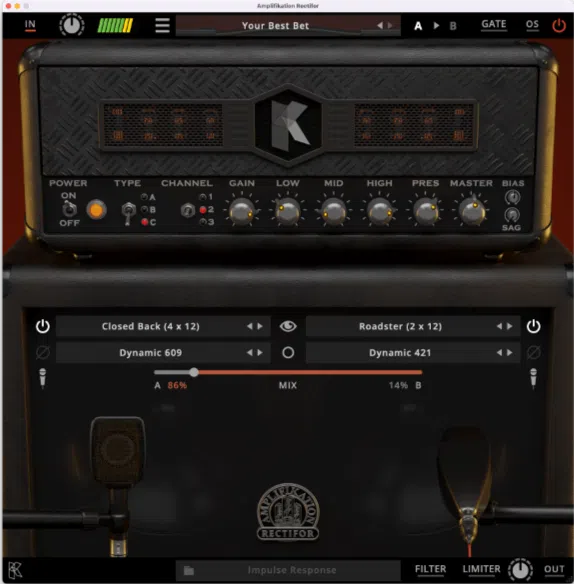Select channel 3 radio light
Viewport: 574px width, 584px height.
(203, 222)
